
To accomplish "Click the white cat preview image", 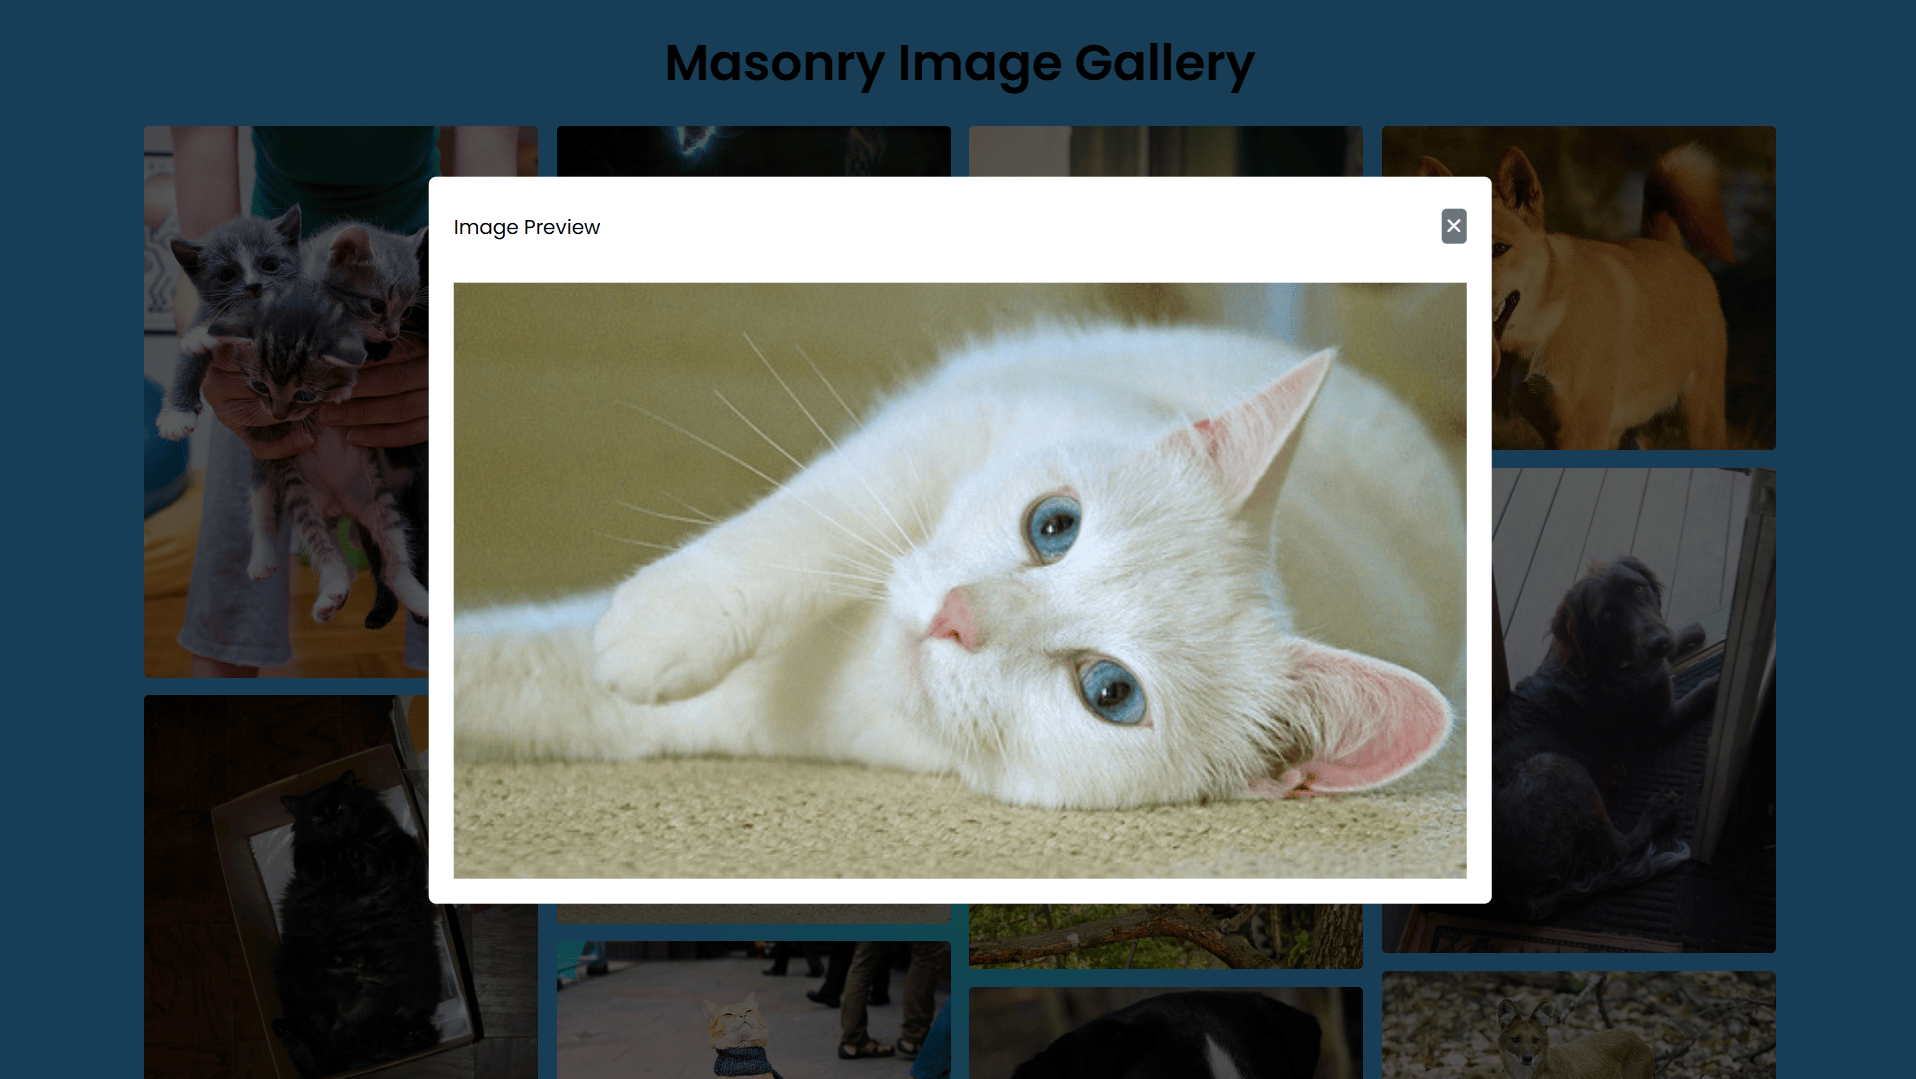I will (x=959, y=580).
